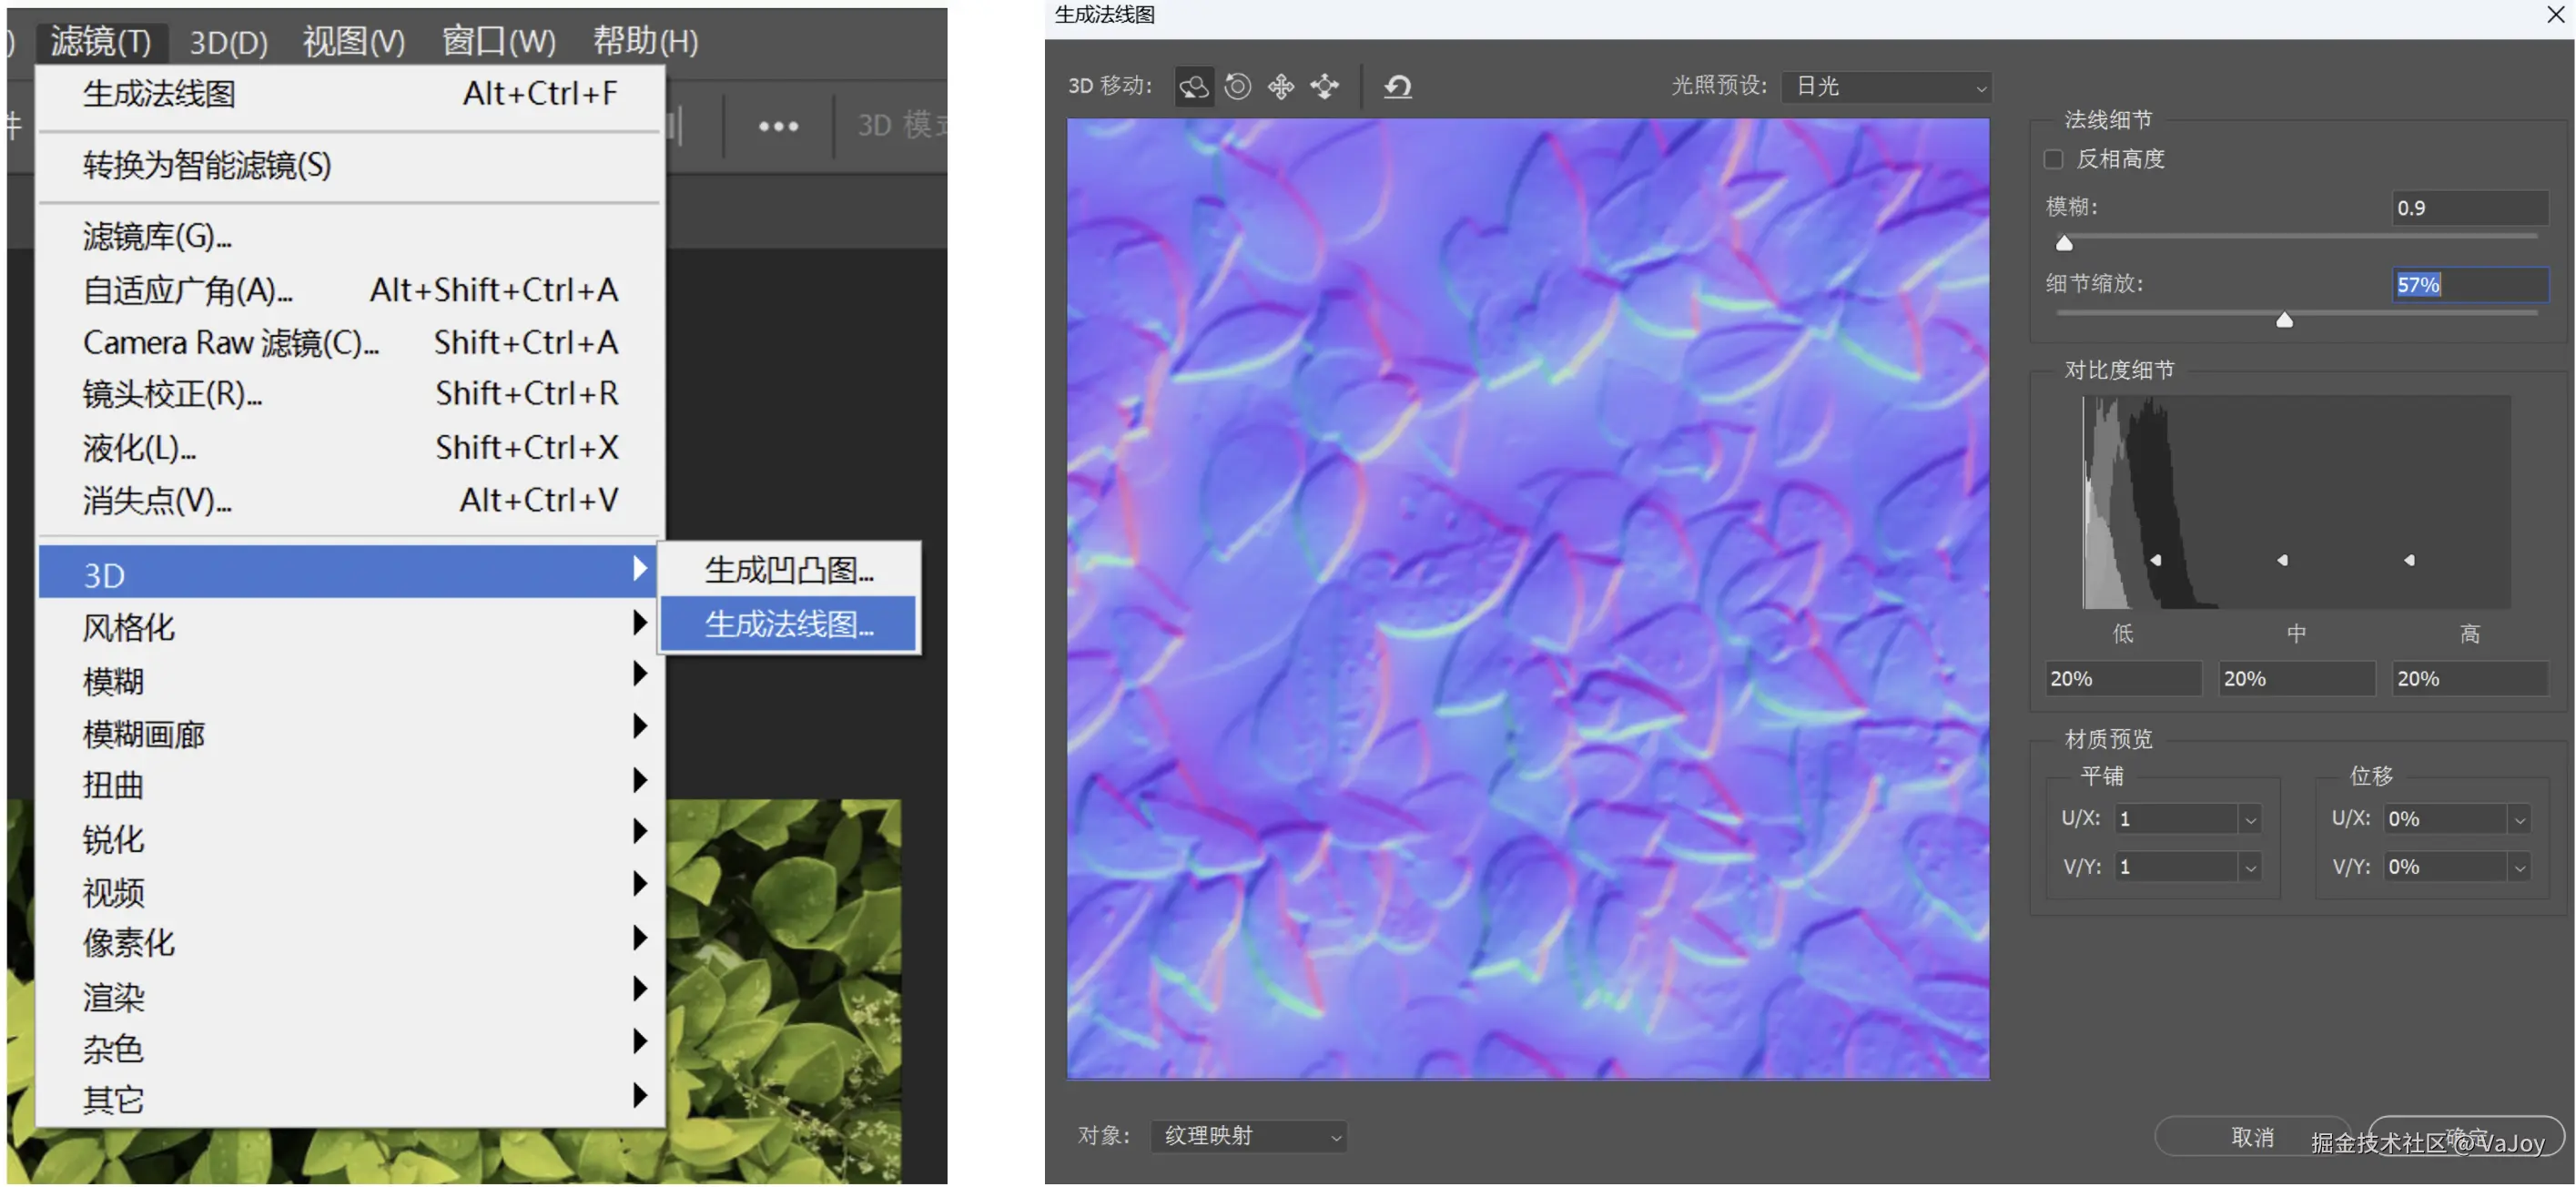This screenshot has width=2576, height=1187.
Task: Select the 3D slide tool icon
Action: click(1325, 87)
